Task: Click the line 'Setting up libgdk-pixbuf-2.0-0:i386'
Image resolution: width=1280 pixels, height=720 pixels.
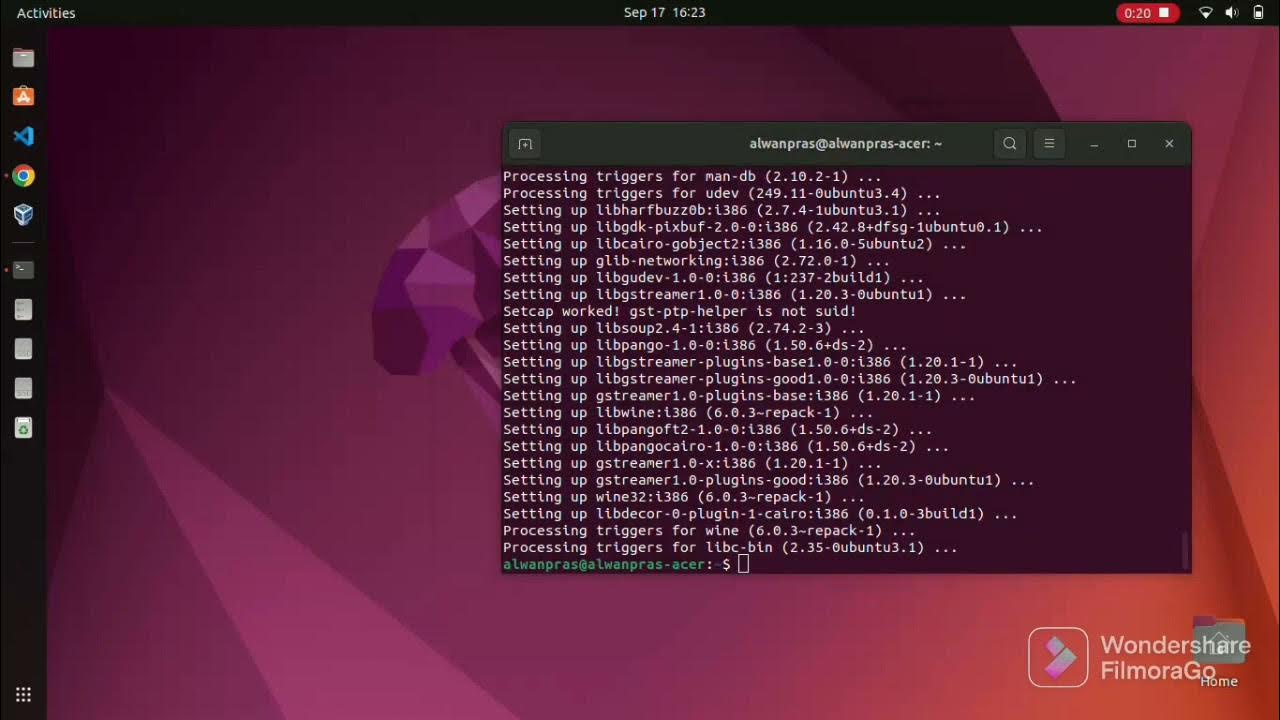Action: (x=773, y=227)
